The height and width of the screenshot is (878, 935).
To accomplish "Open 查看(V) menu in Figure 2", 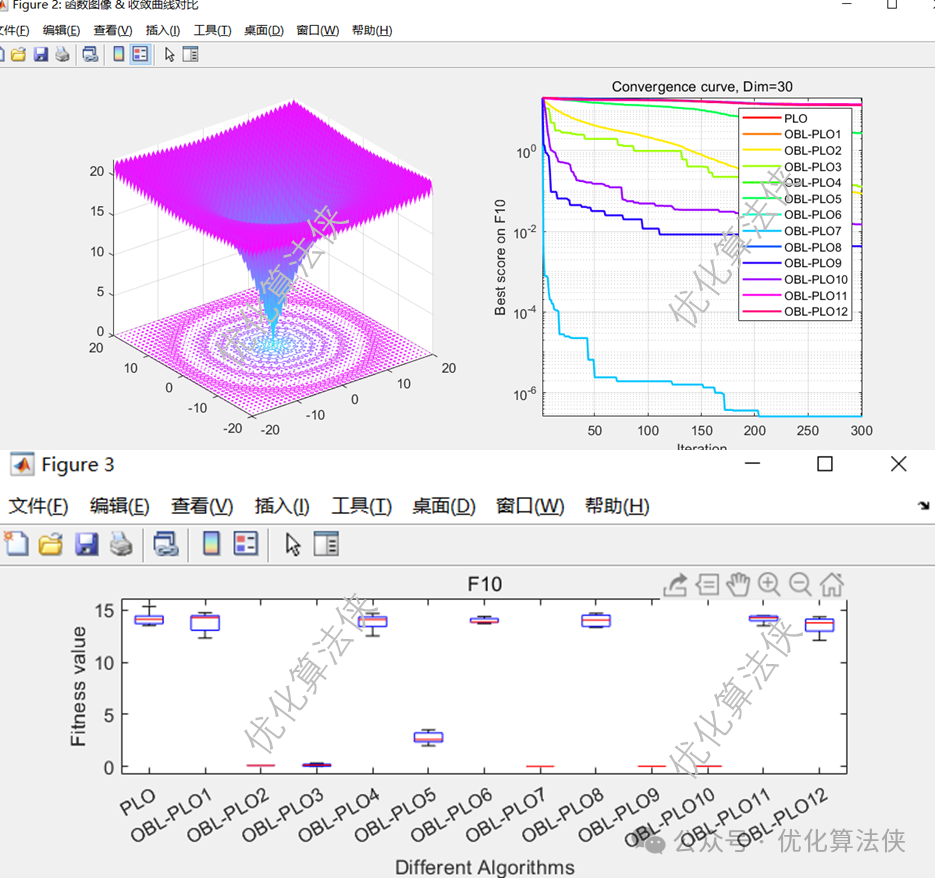I will coord(113,30).
